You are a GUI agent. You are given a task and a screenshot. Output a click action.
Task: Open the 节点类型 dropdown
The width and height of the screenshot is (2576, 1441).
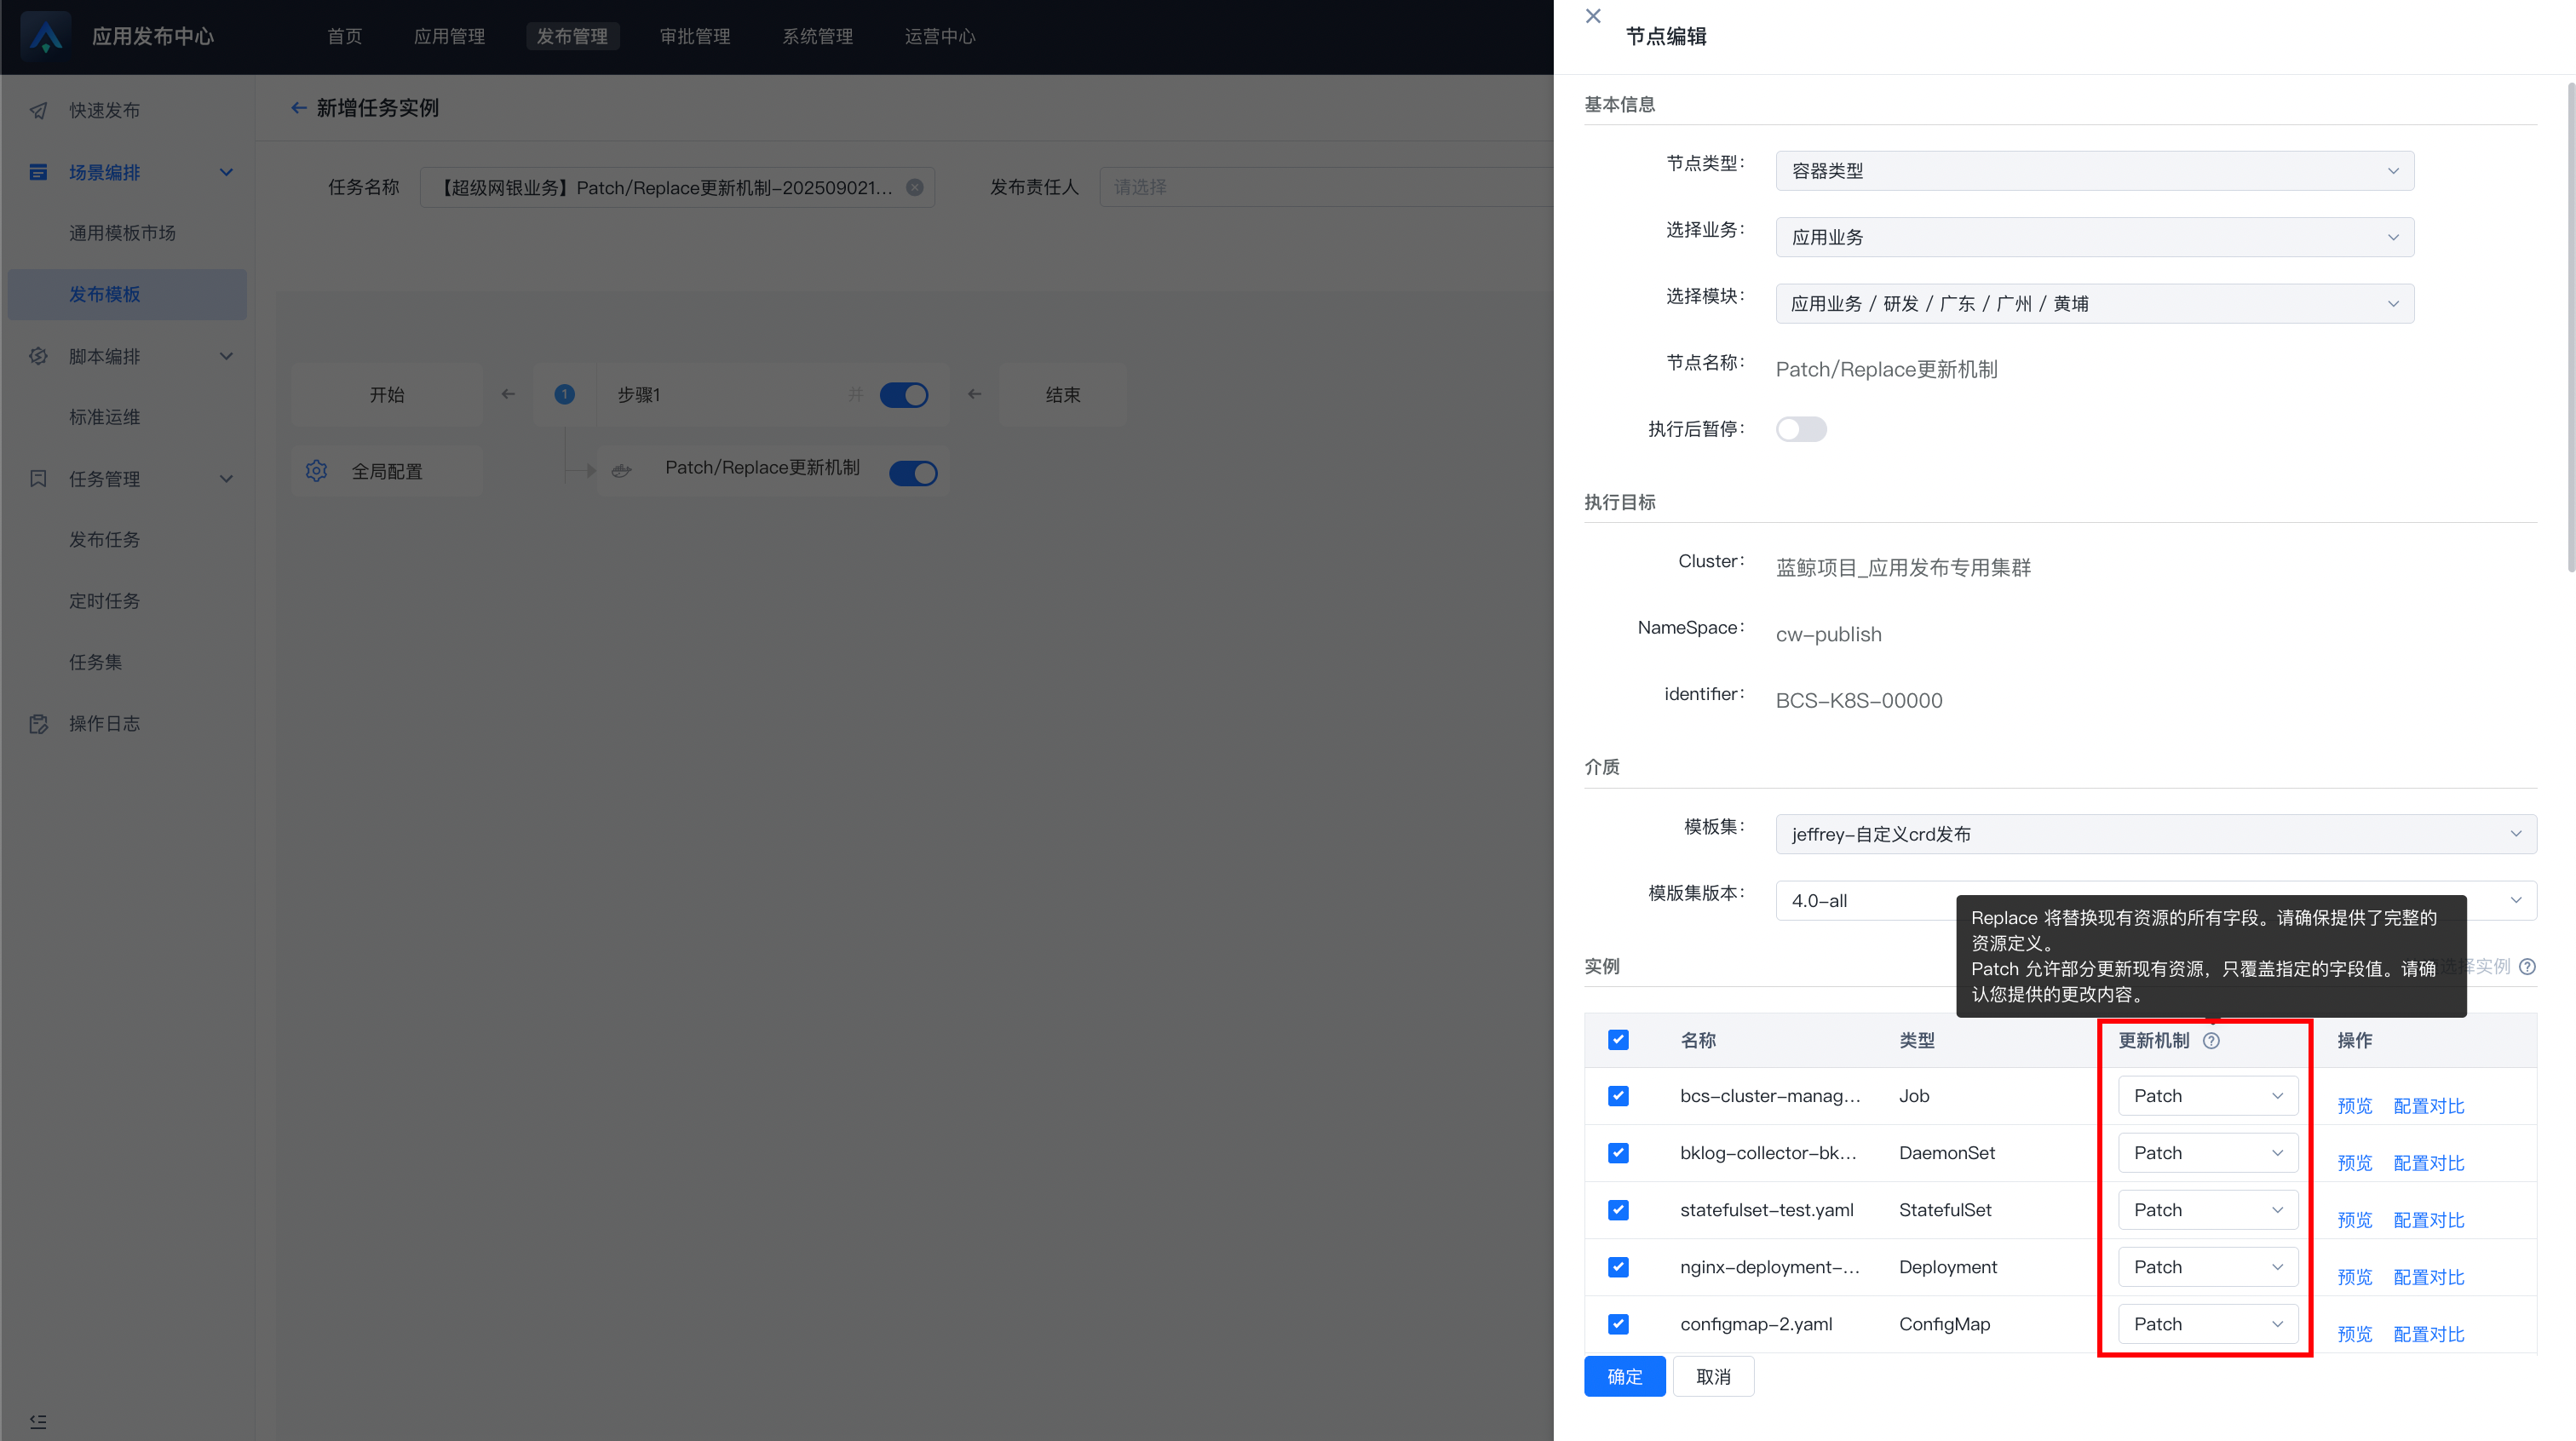click(2094, 171)
